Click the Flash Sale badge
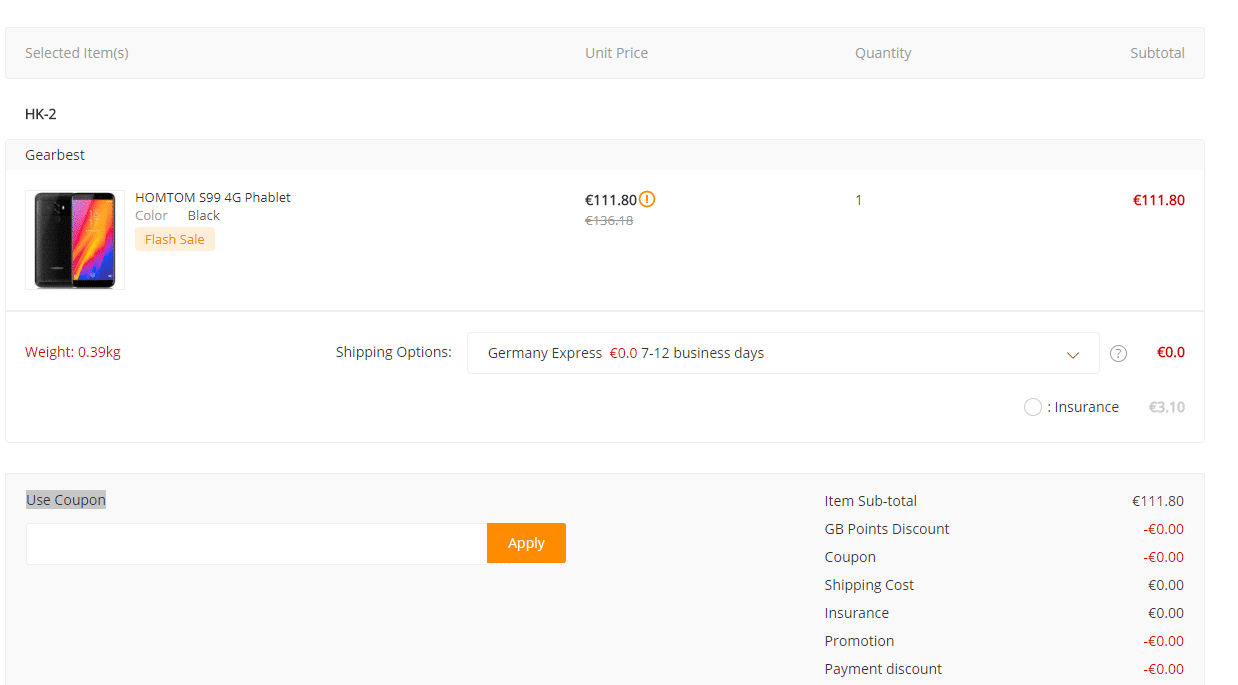The width and height of the screenshot is (1238, 685). click(175, 239)
